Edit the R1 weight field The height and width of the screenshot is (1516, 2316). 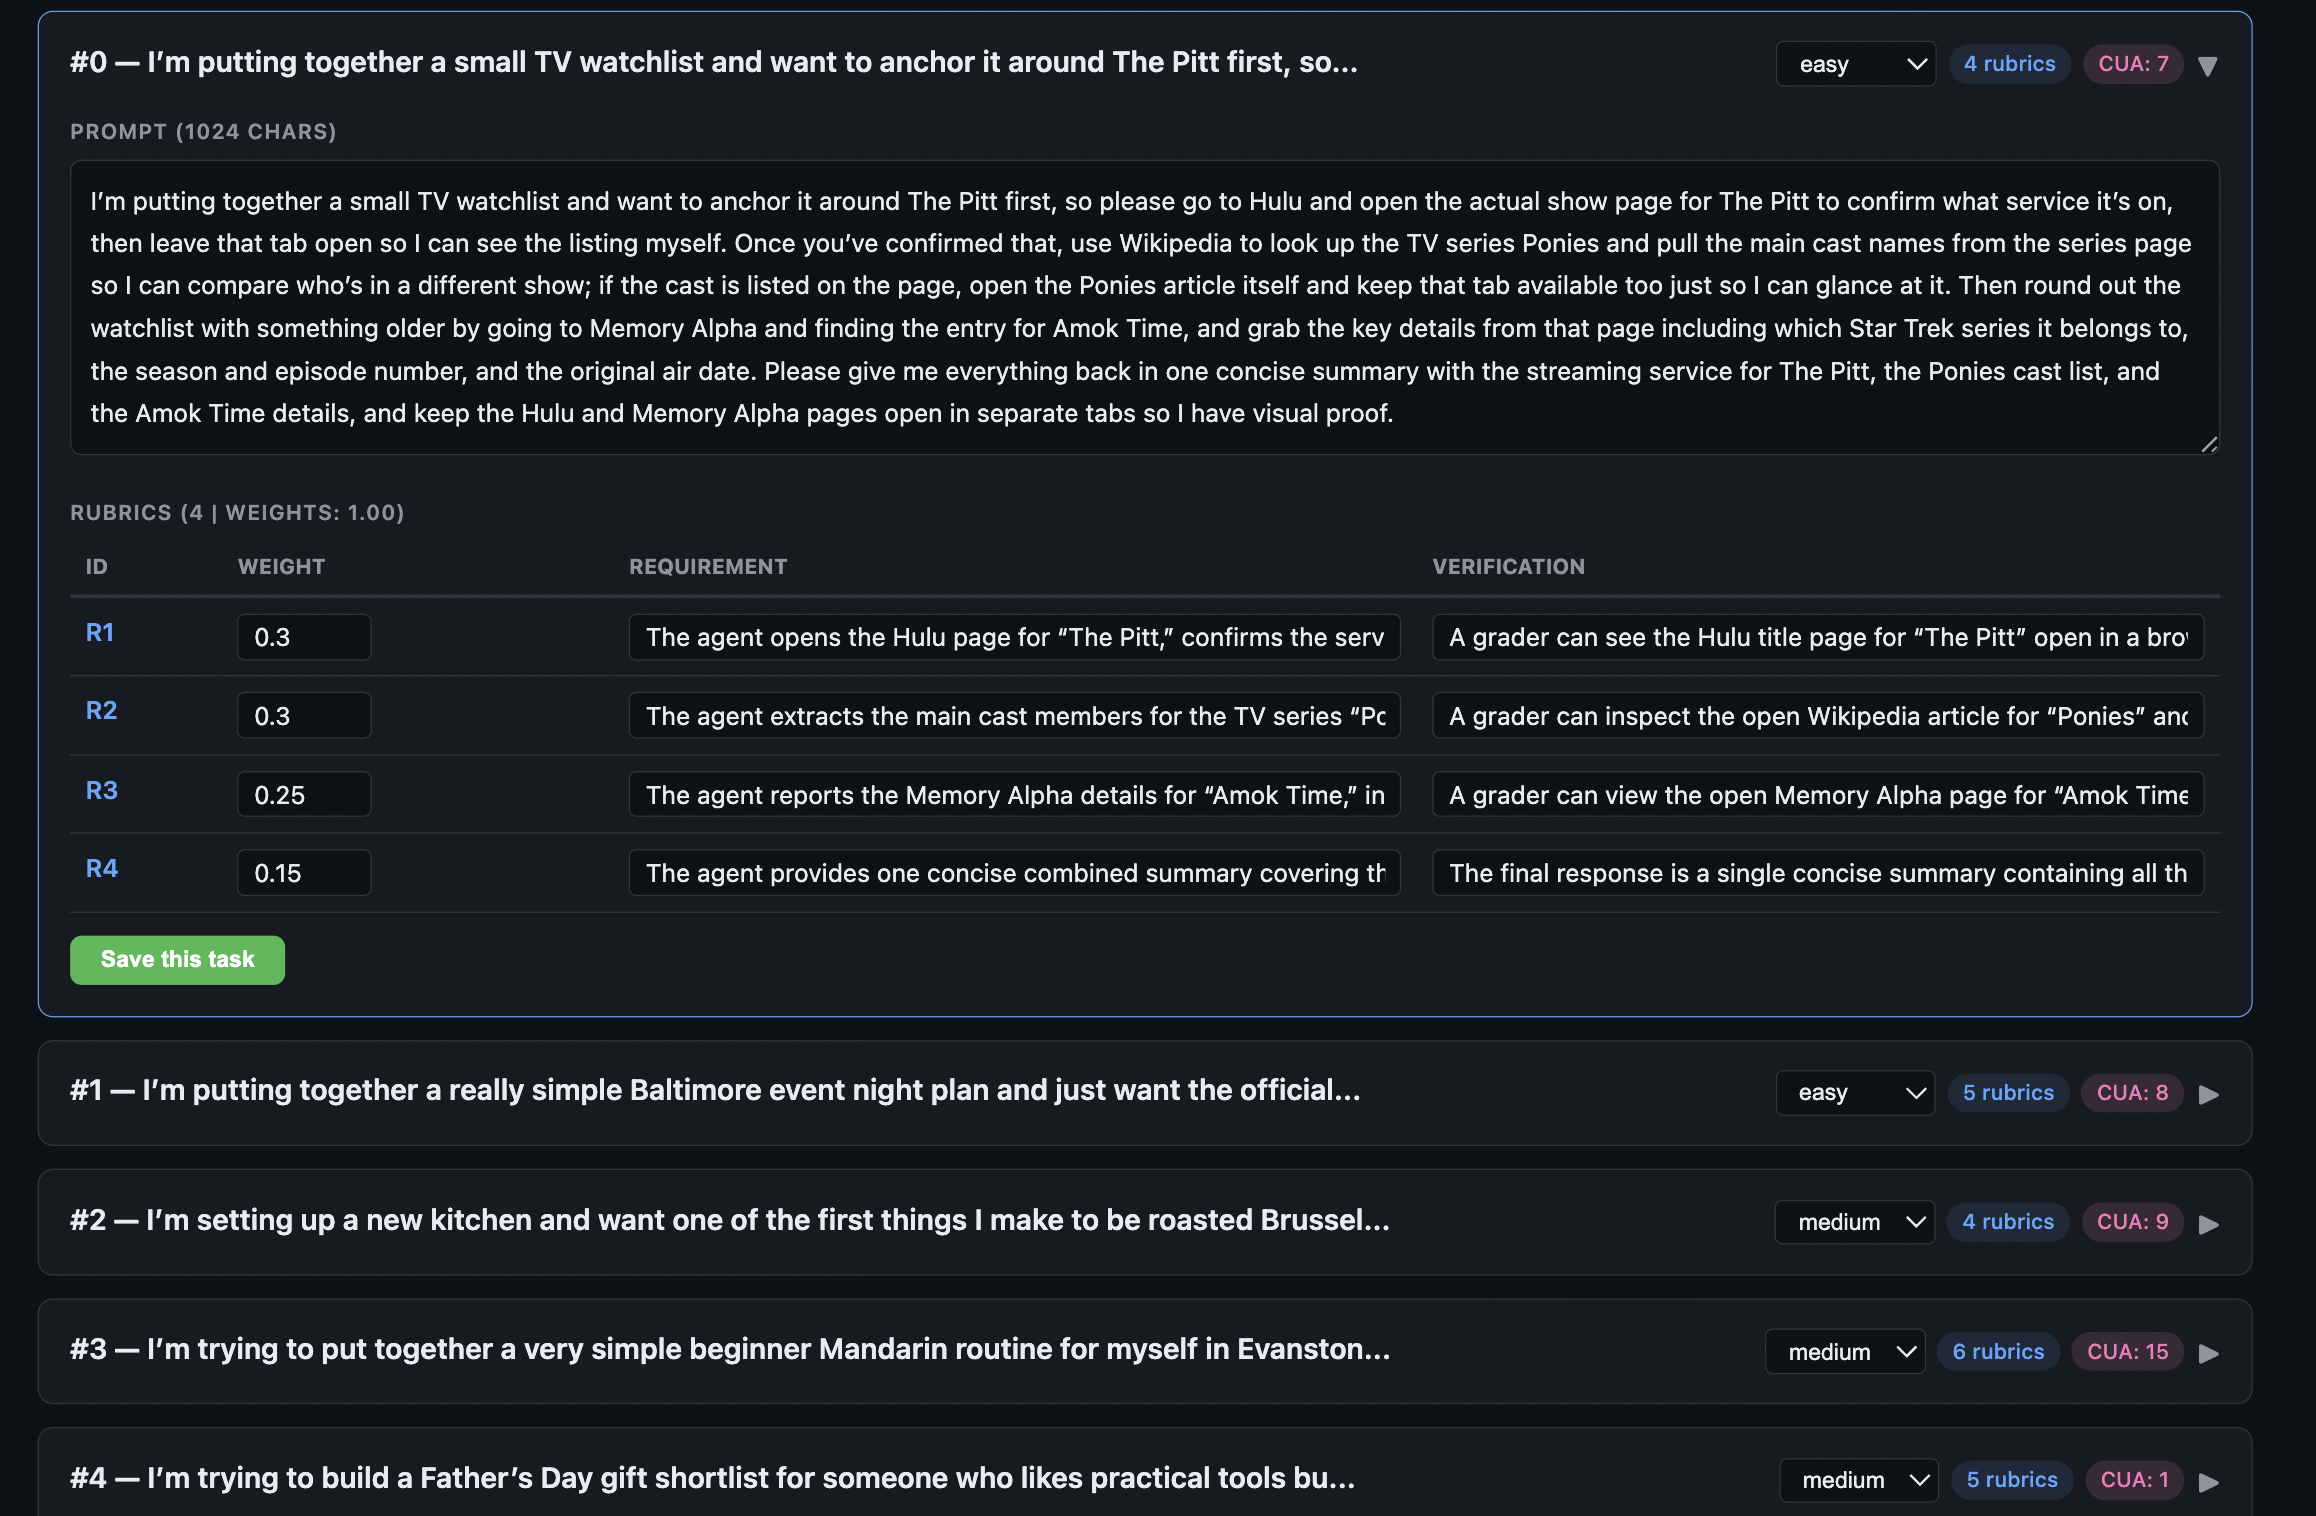(x=304, y=638)
